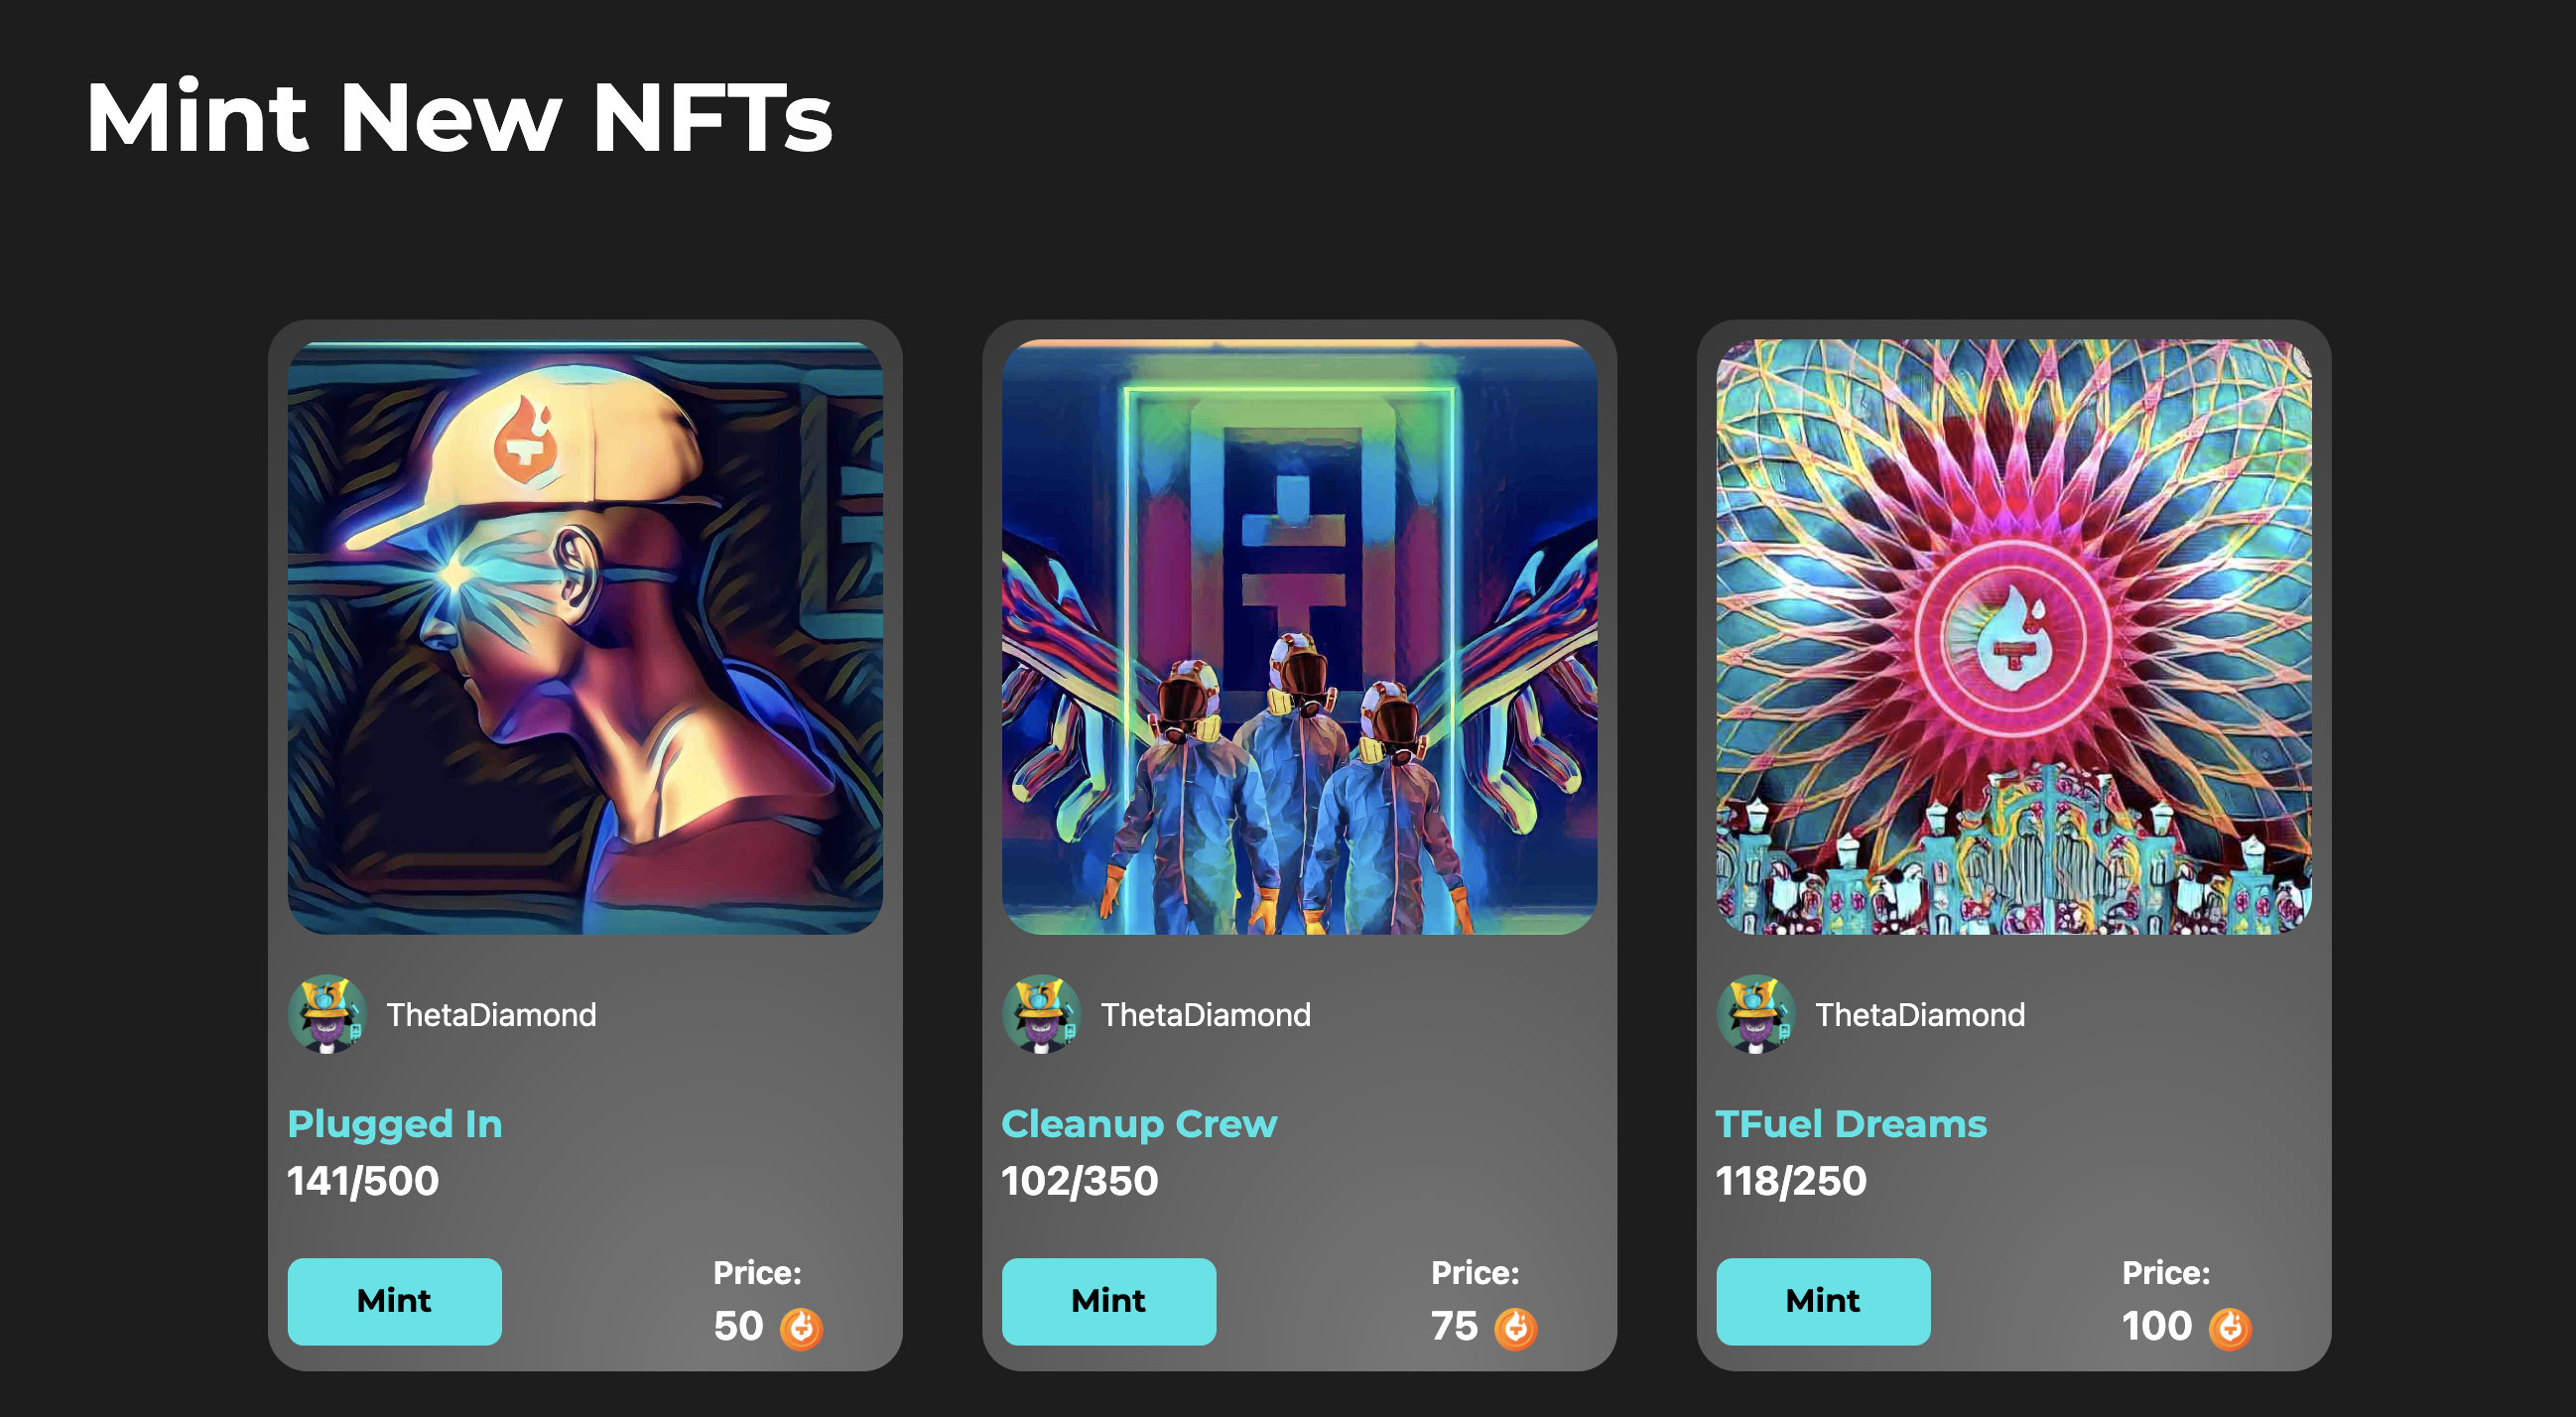The width and height of the screenshot is (2576, 1417).
Task: Click the TFuel coin icon next to 100
Action: [2230, 1329]
